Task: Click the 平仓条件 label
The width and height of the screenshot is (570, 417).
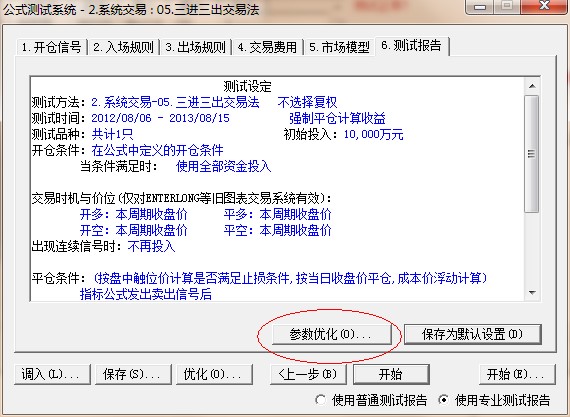Action: [59, 278]
